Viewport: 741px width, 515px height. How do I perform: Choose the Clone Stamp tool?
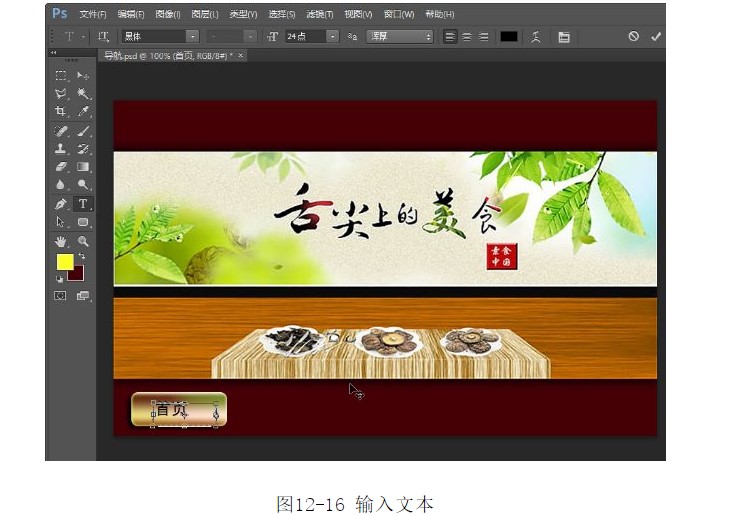pyautogui.click(x=61, y=149)
